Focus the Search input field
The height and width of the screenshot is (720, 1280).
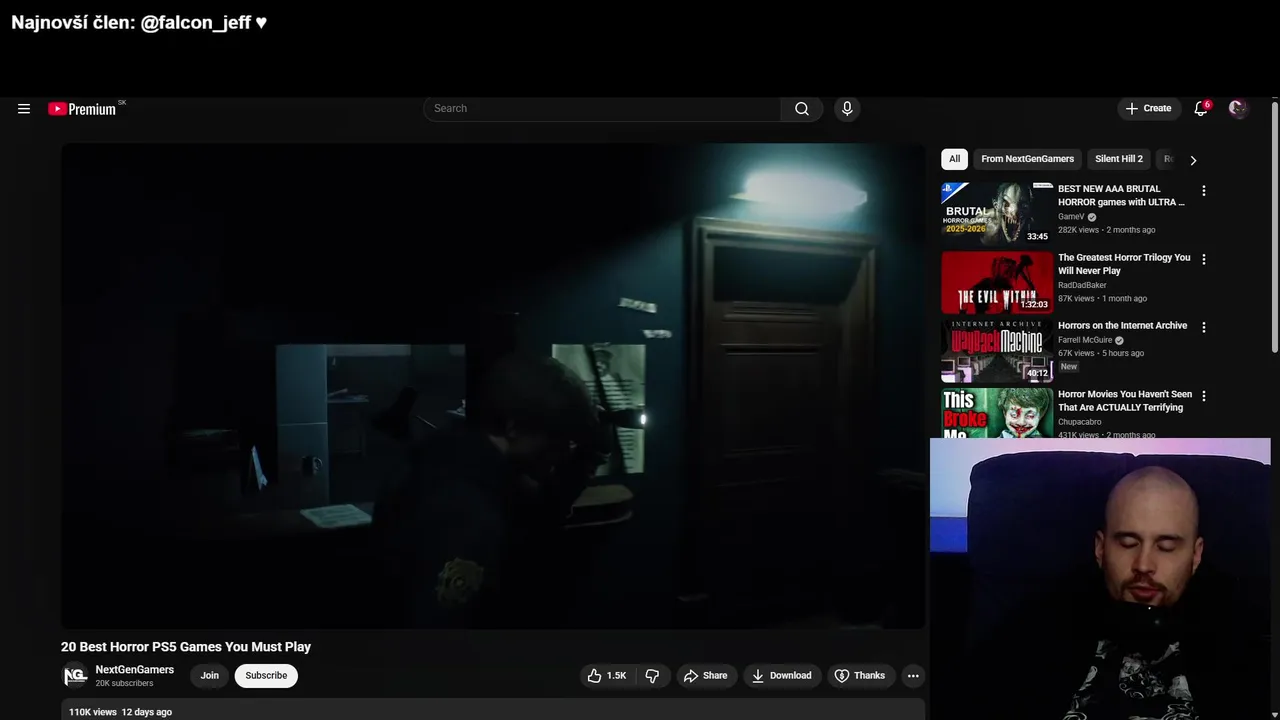(602, 109)
